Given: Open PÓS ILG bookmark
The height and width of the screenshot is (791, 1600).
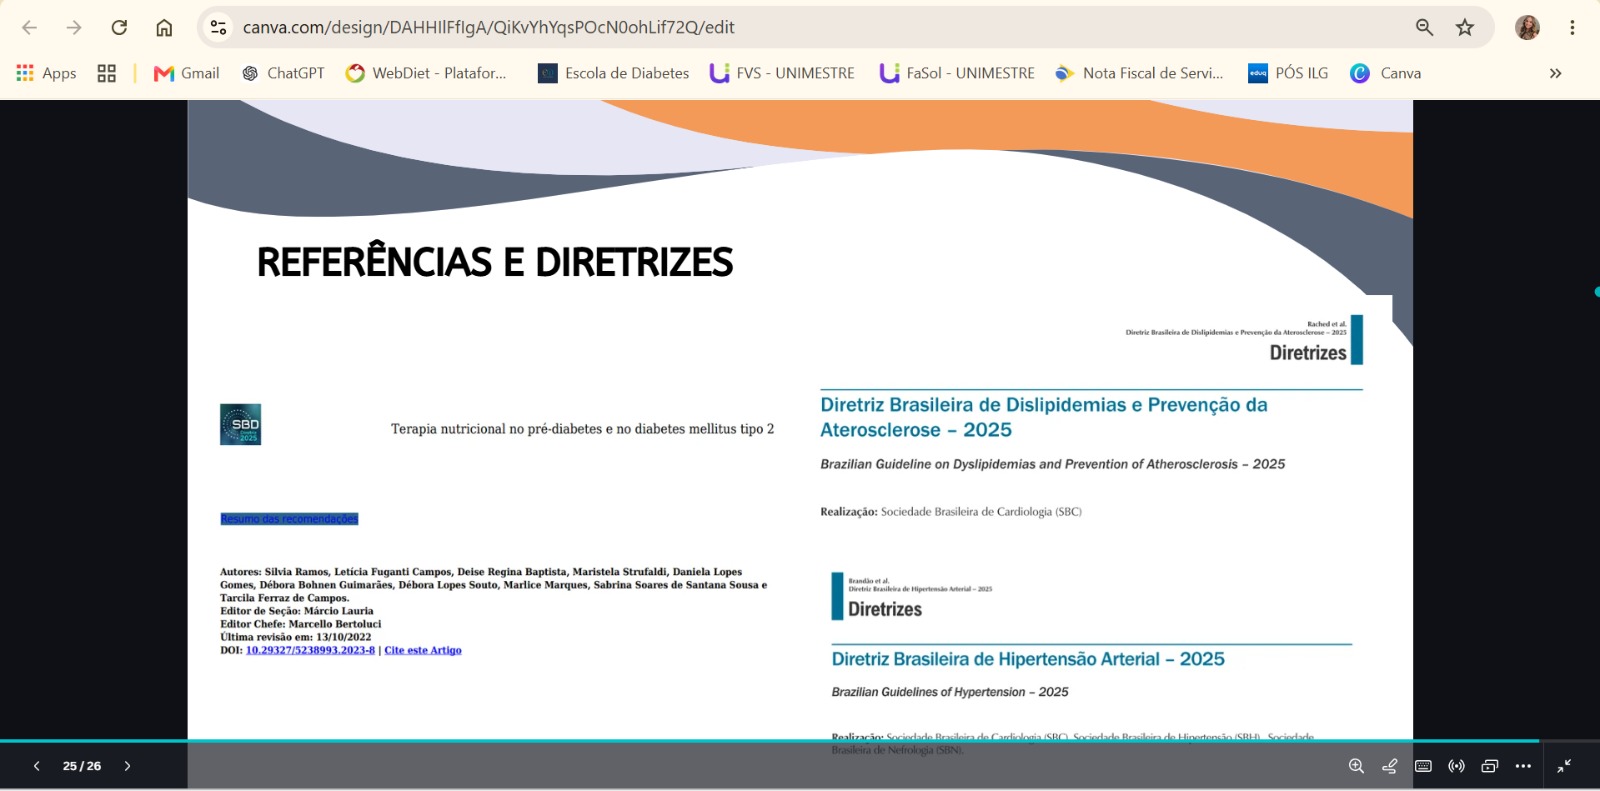Looking at the screenshot, I should [1289, 73].
